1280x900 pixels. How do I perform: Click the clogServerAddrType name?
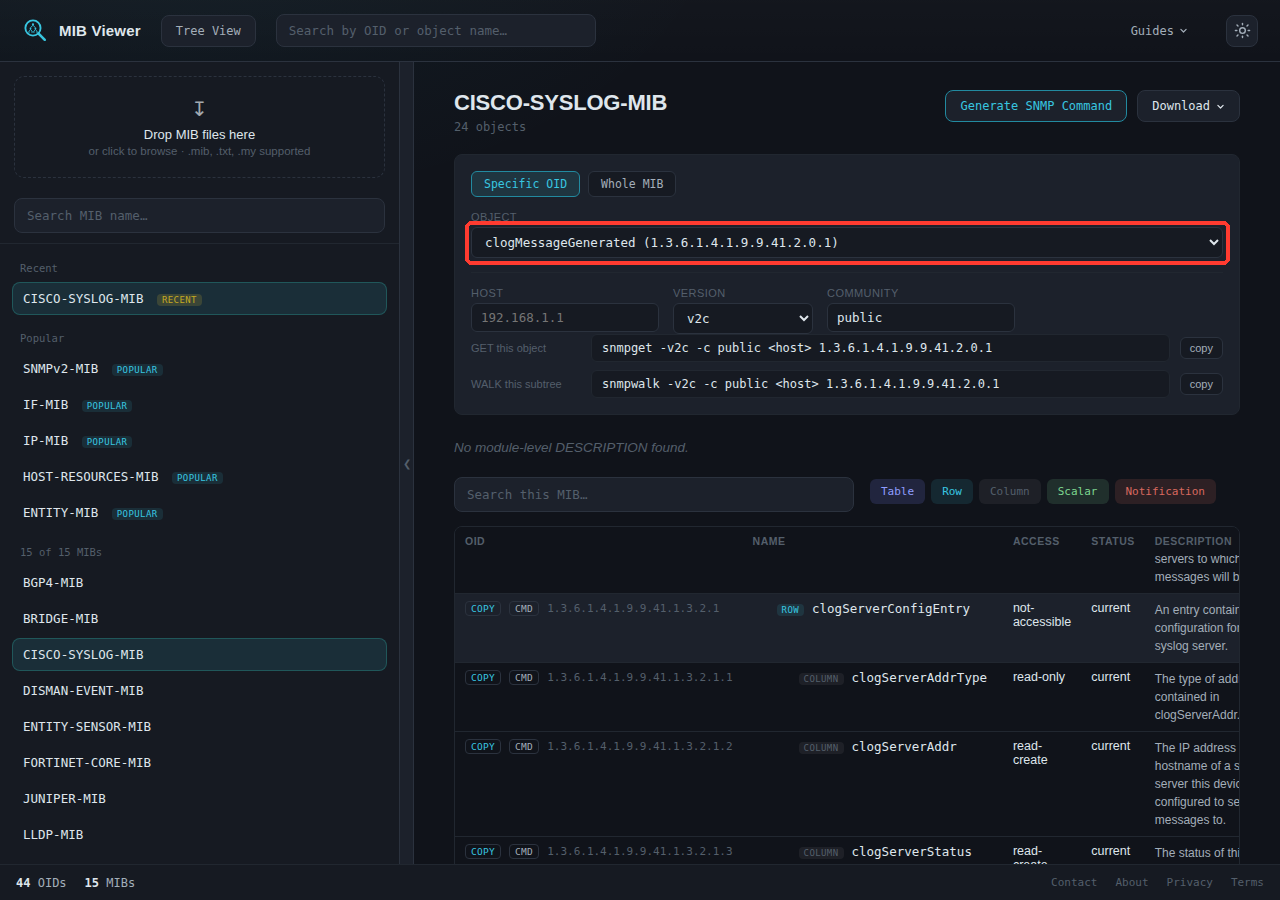(x=919, y=678)
